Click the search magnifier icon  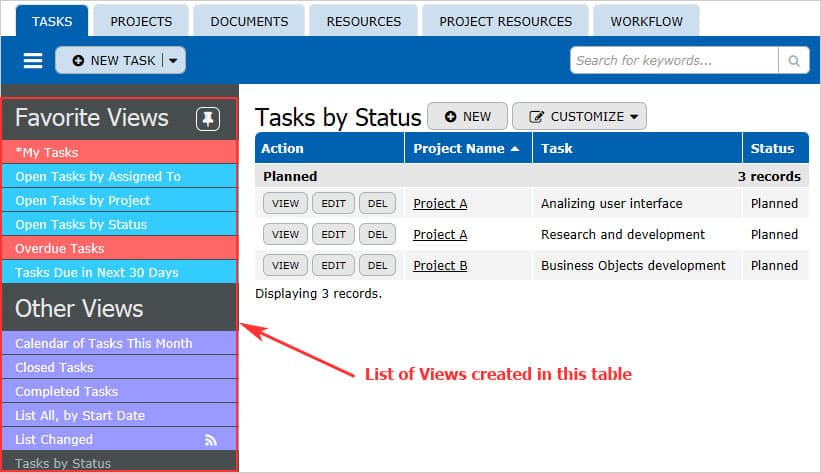(x=794, y=61)
